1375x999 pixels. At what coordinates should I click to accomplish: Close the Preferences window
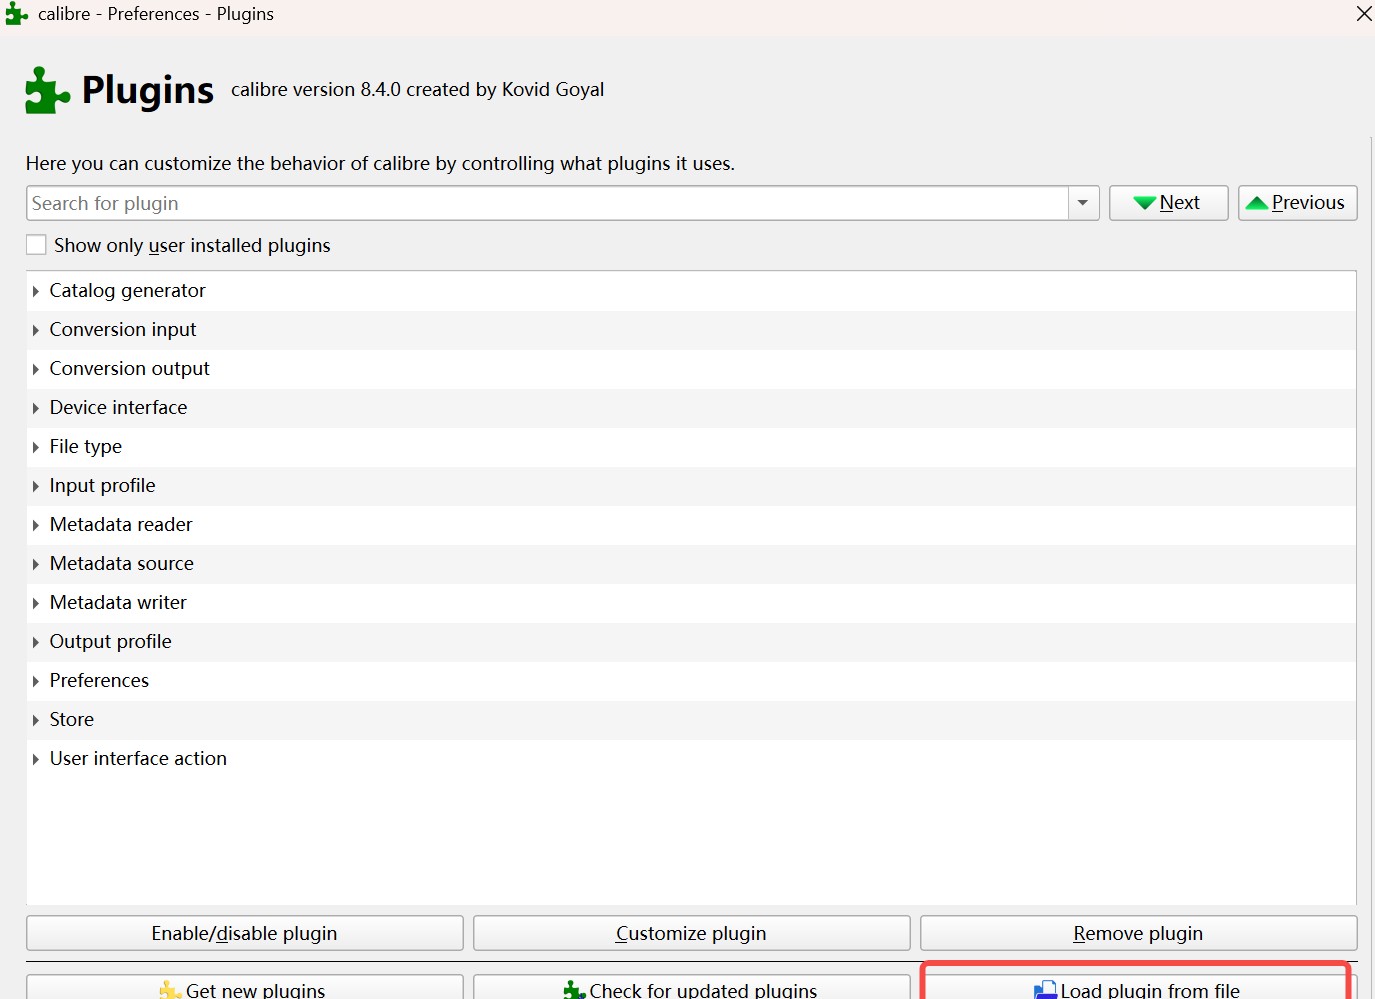pos(1363,14)
